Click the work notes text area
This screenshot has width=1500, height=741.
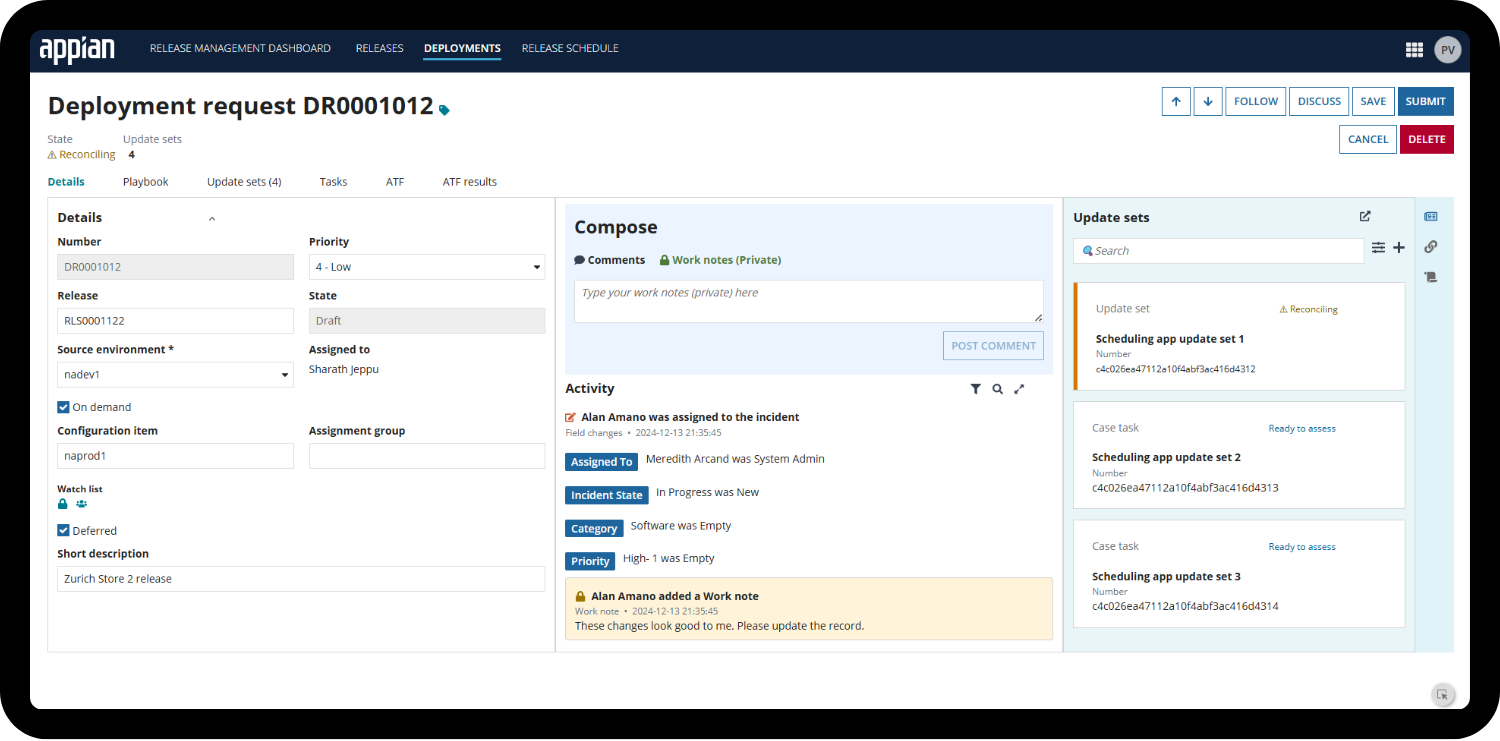click(x=809, y=301)
